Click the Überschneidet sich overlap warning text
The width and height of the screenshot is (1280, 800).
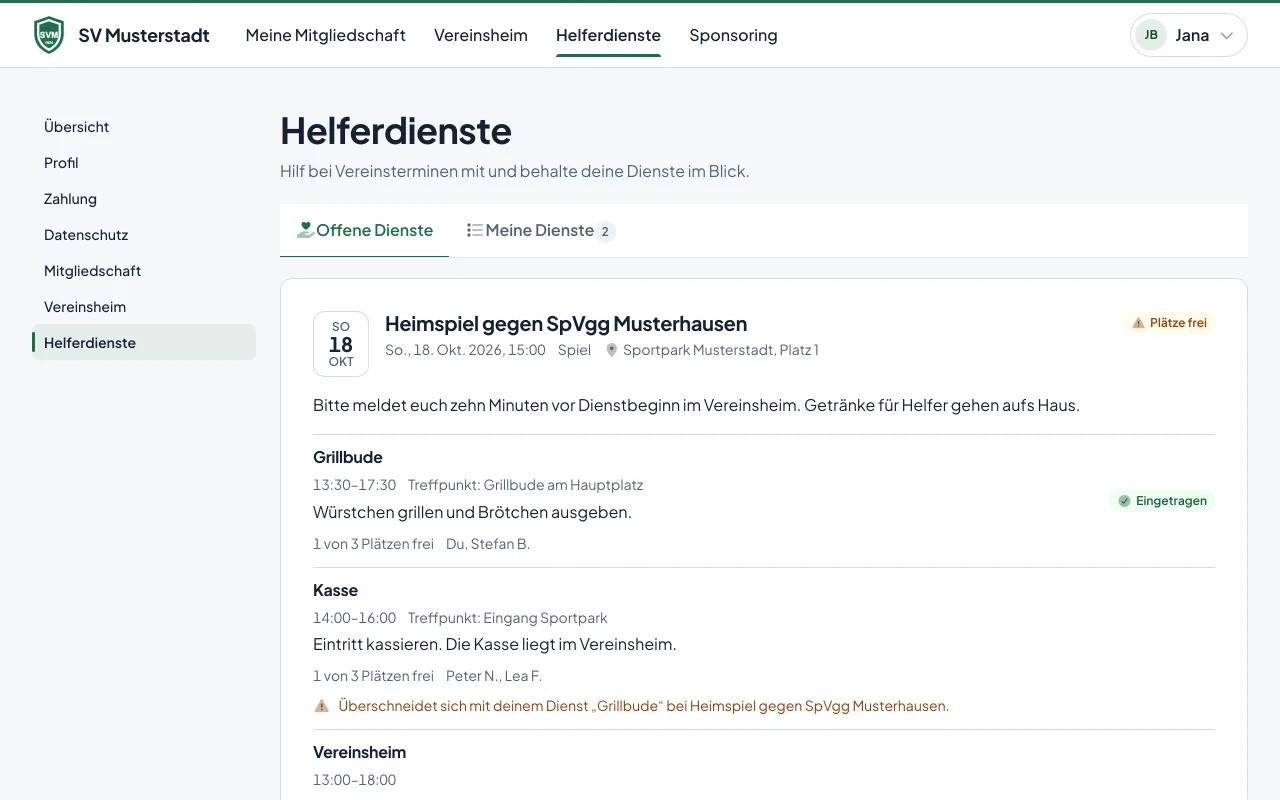tap(644, 706)
